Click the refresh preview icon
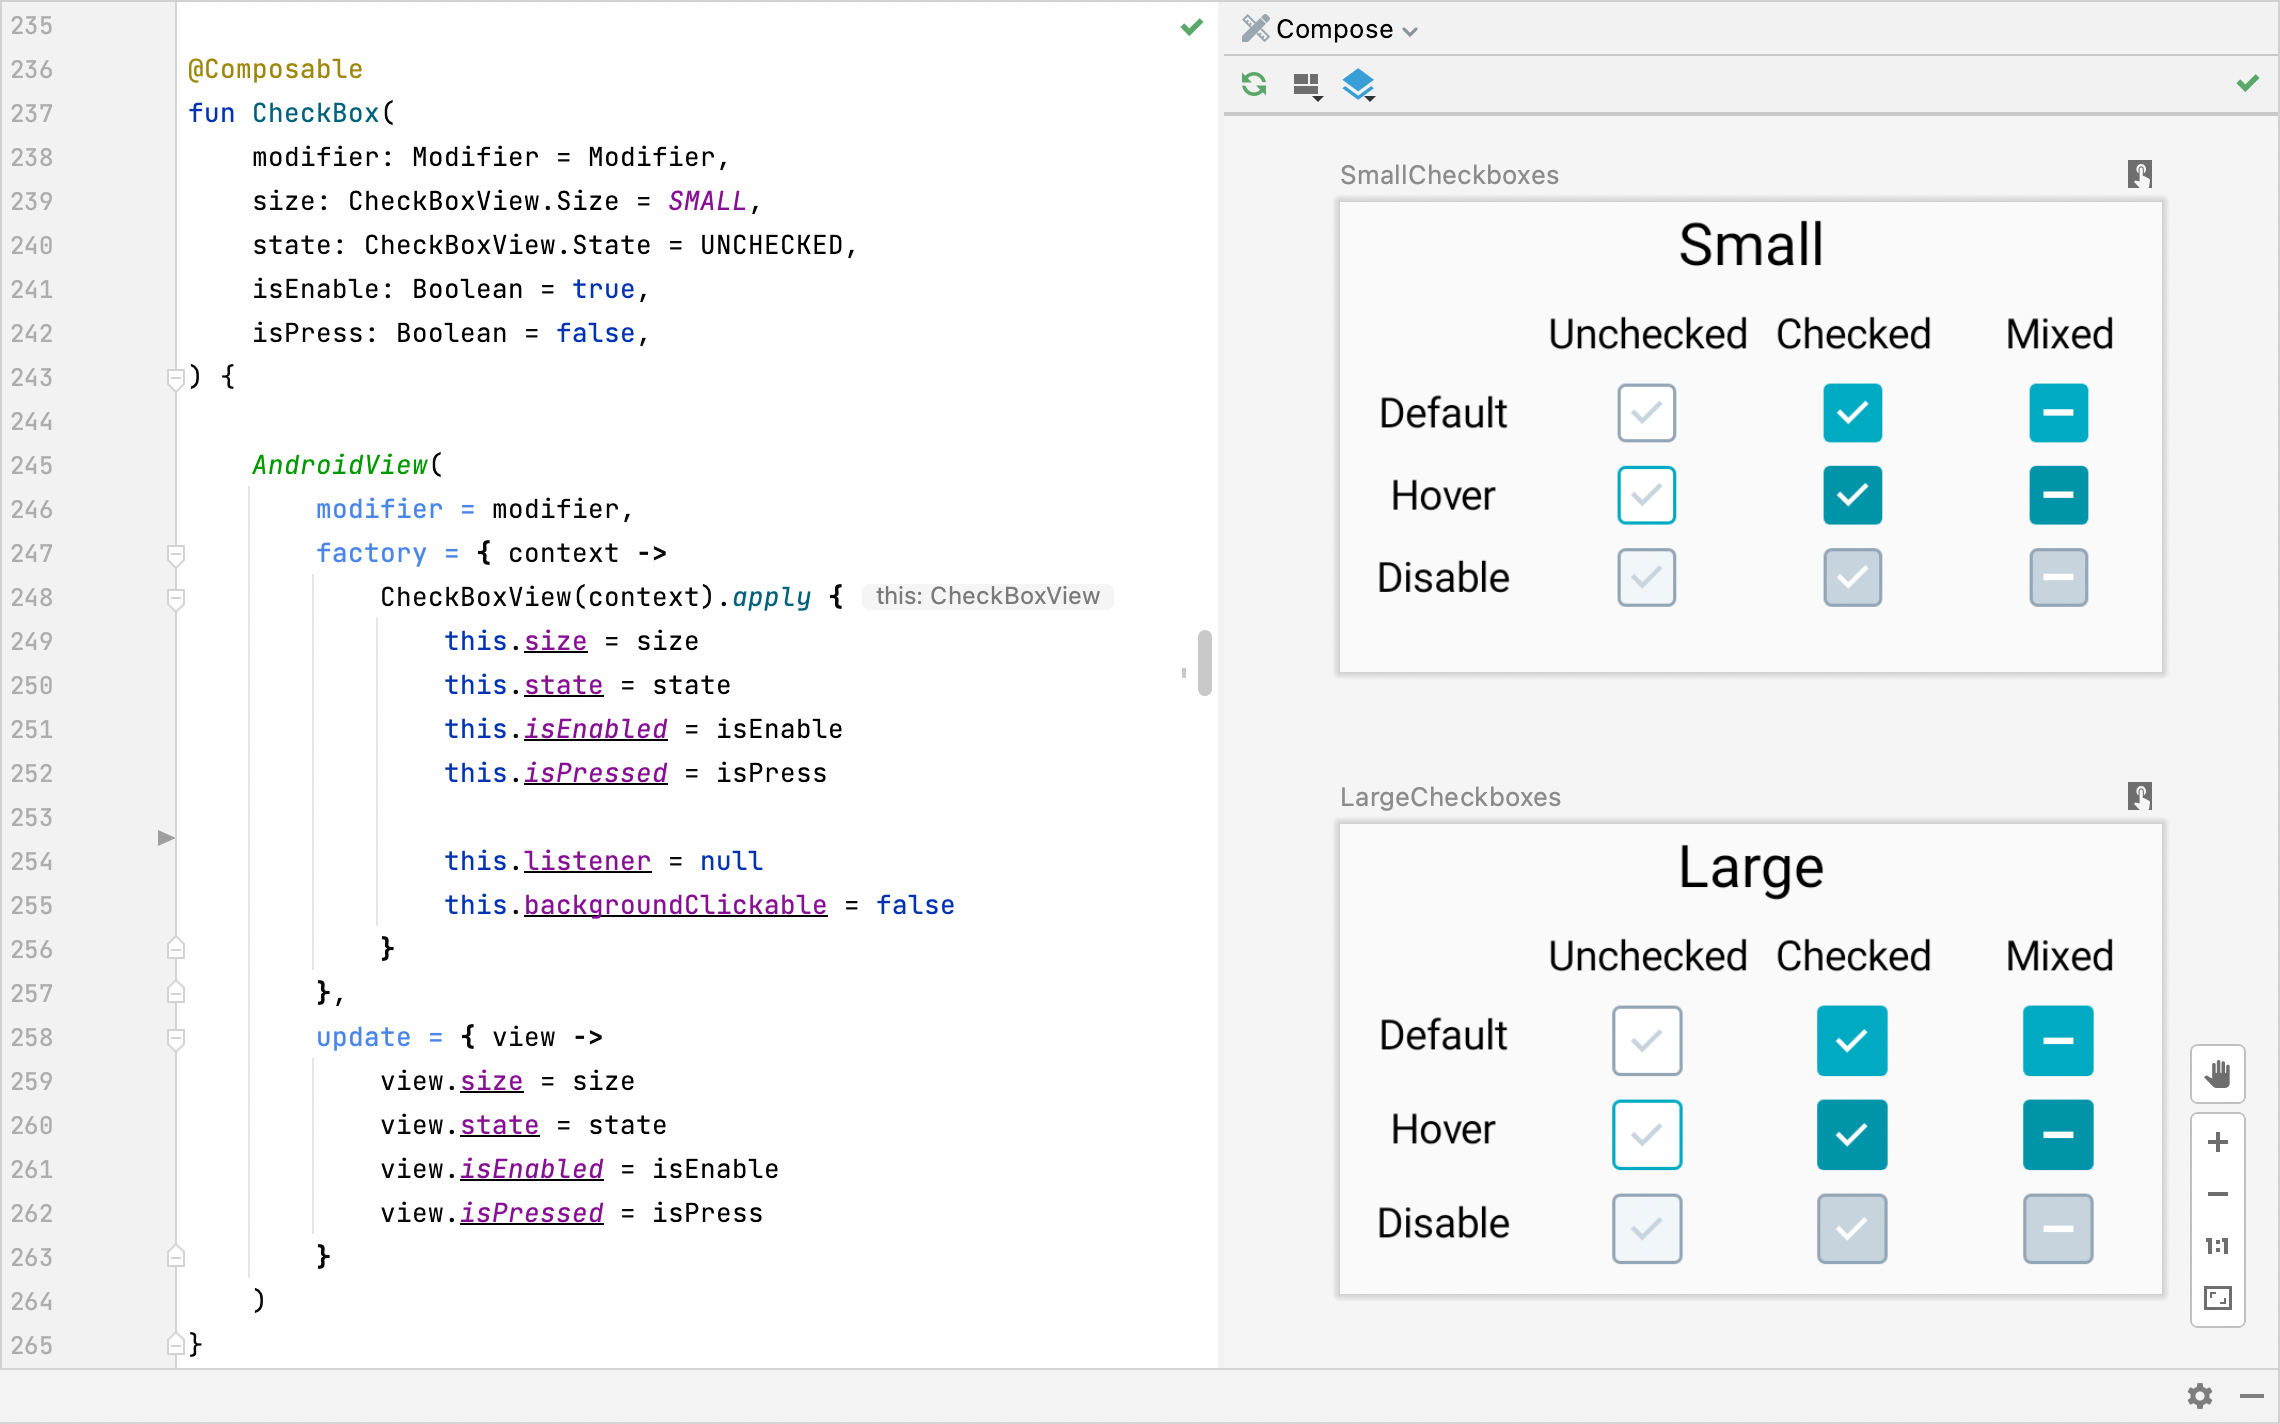Viewport: 2280px width, 1424px height. (x=1254, y=85)
